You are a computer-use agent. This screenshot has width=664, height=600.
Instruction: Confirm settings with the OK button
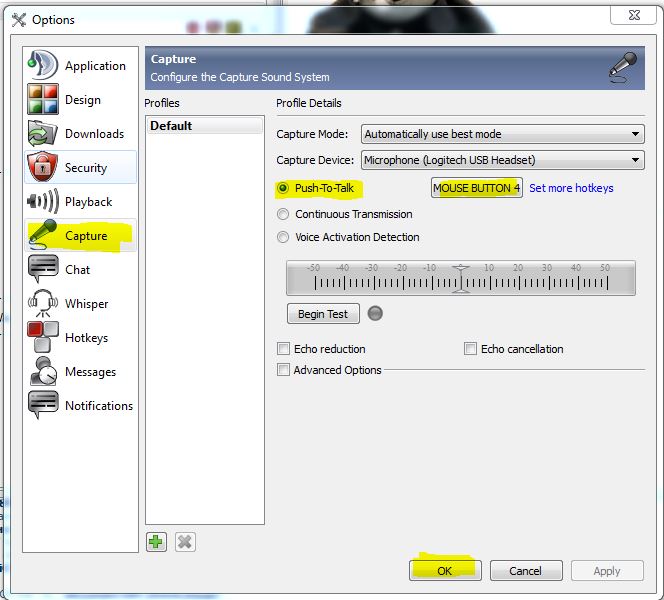point(445,571)
